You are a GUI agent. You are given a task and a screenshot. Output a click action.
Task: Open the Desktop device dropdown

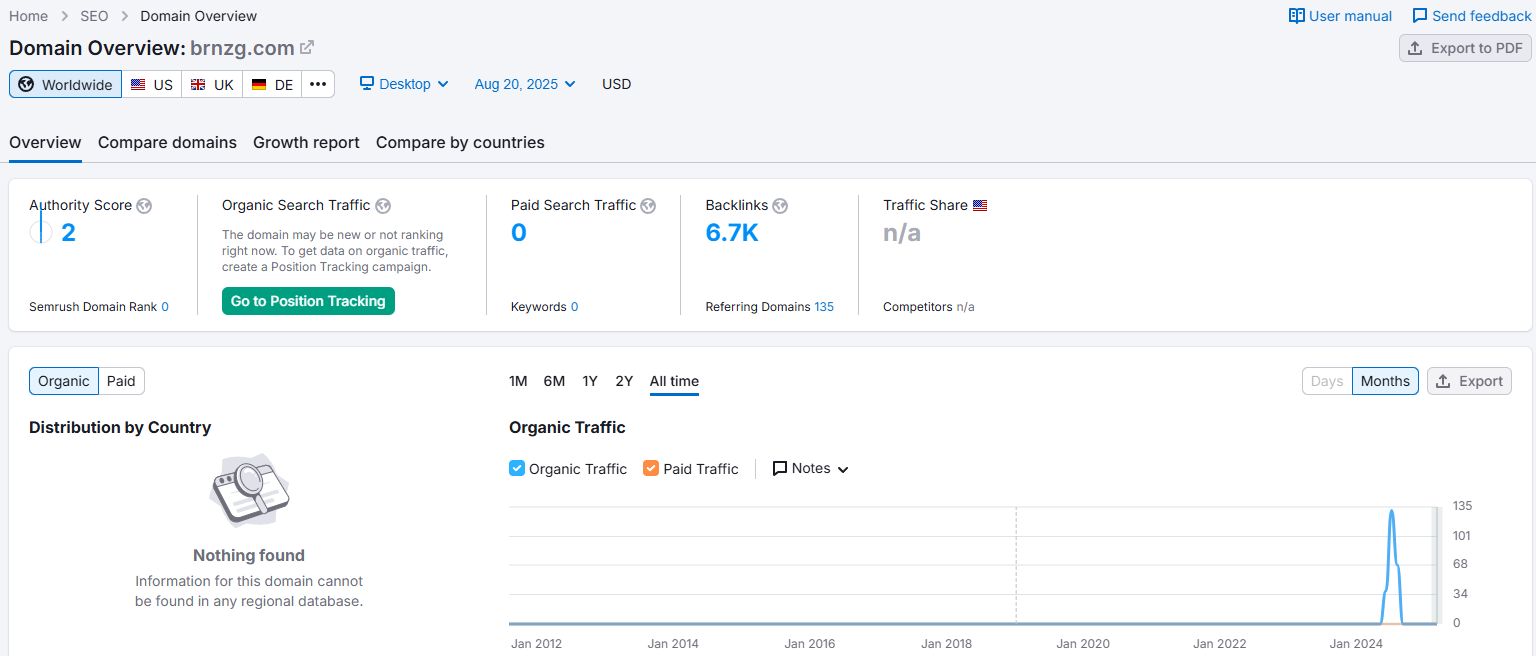click(x=404, y=84)
